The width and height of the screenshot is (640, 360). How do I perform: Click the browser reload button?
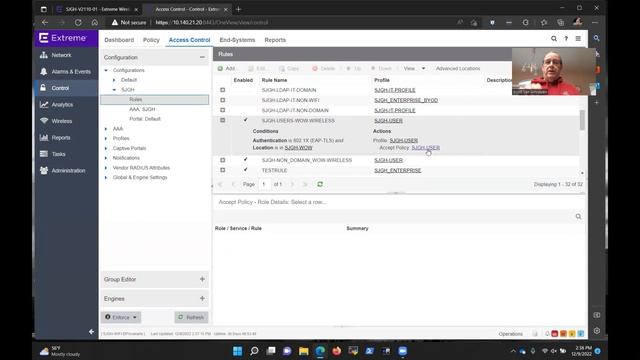[x=78, y=22]
